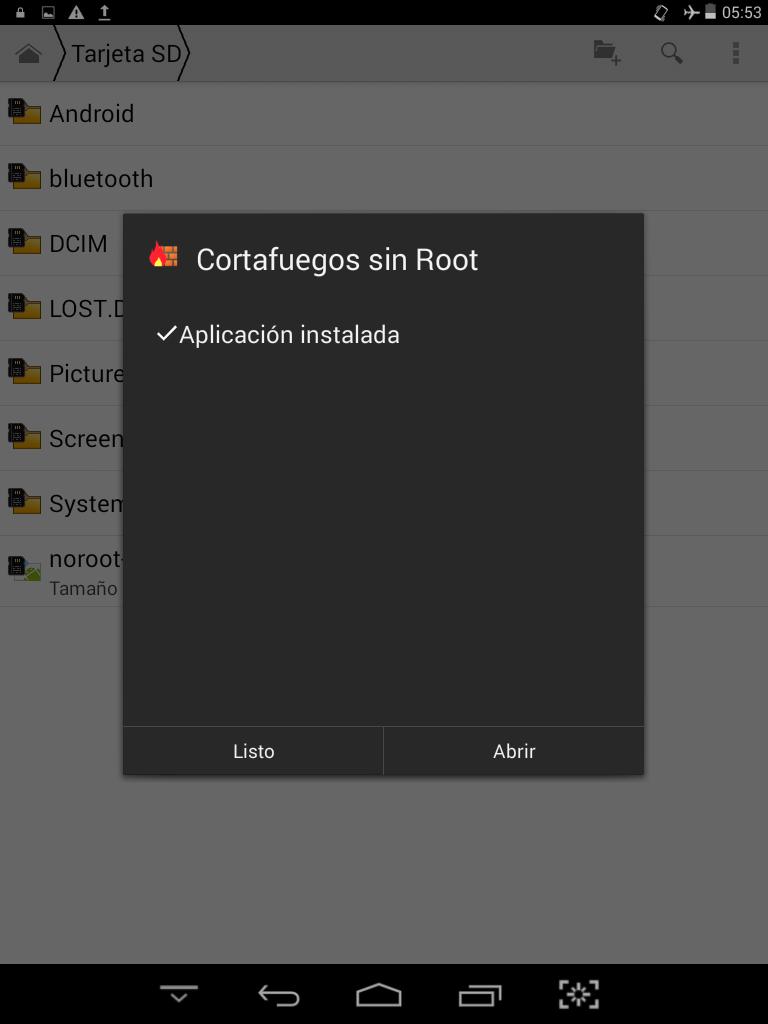Screen dimensions: 768x1024
Task: Open the Android folder
Action: click(x=384, y=114)
